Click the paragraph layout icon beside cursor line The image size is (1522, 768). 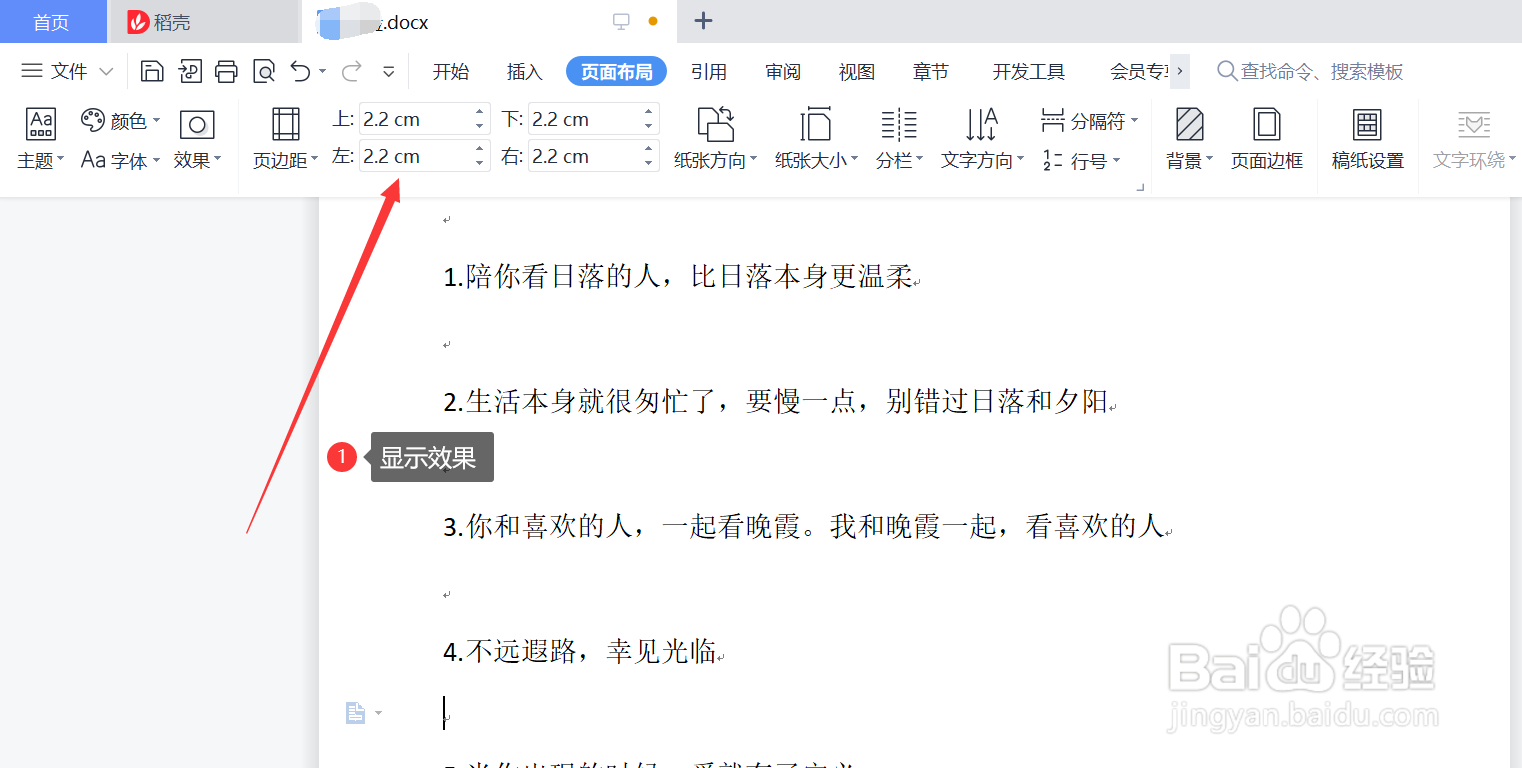pyautogui.click(x=355, y=713)
